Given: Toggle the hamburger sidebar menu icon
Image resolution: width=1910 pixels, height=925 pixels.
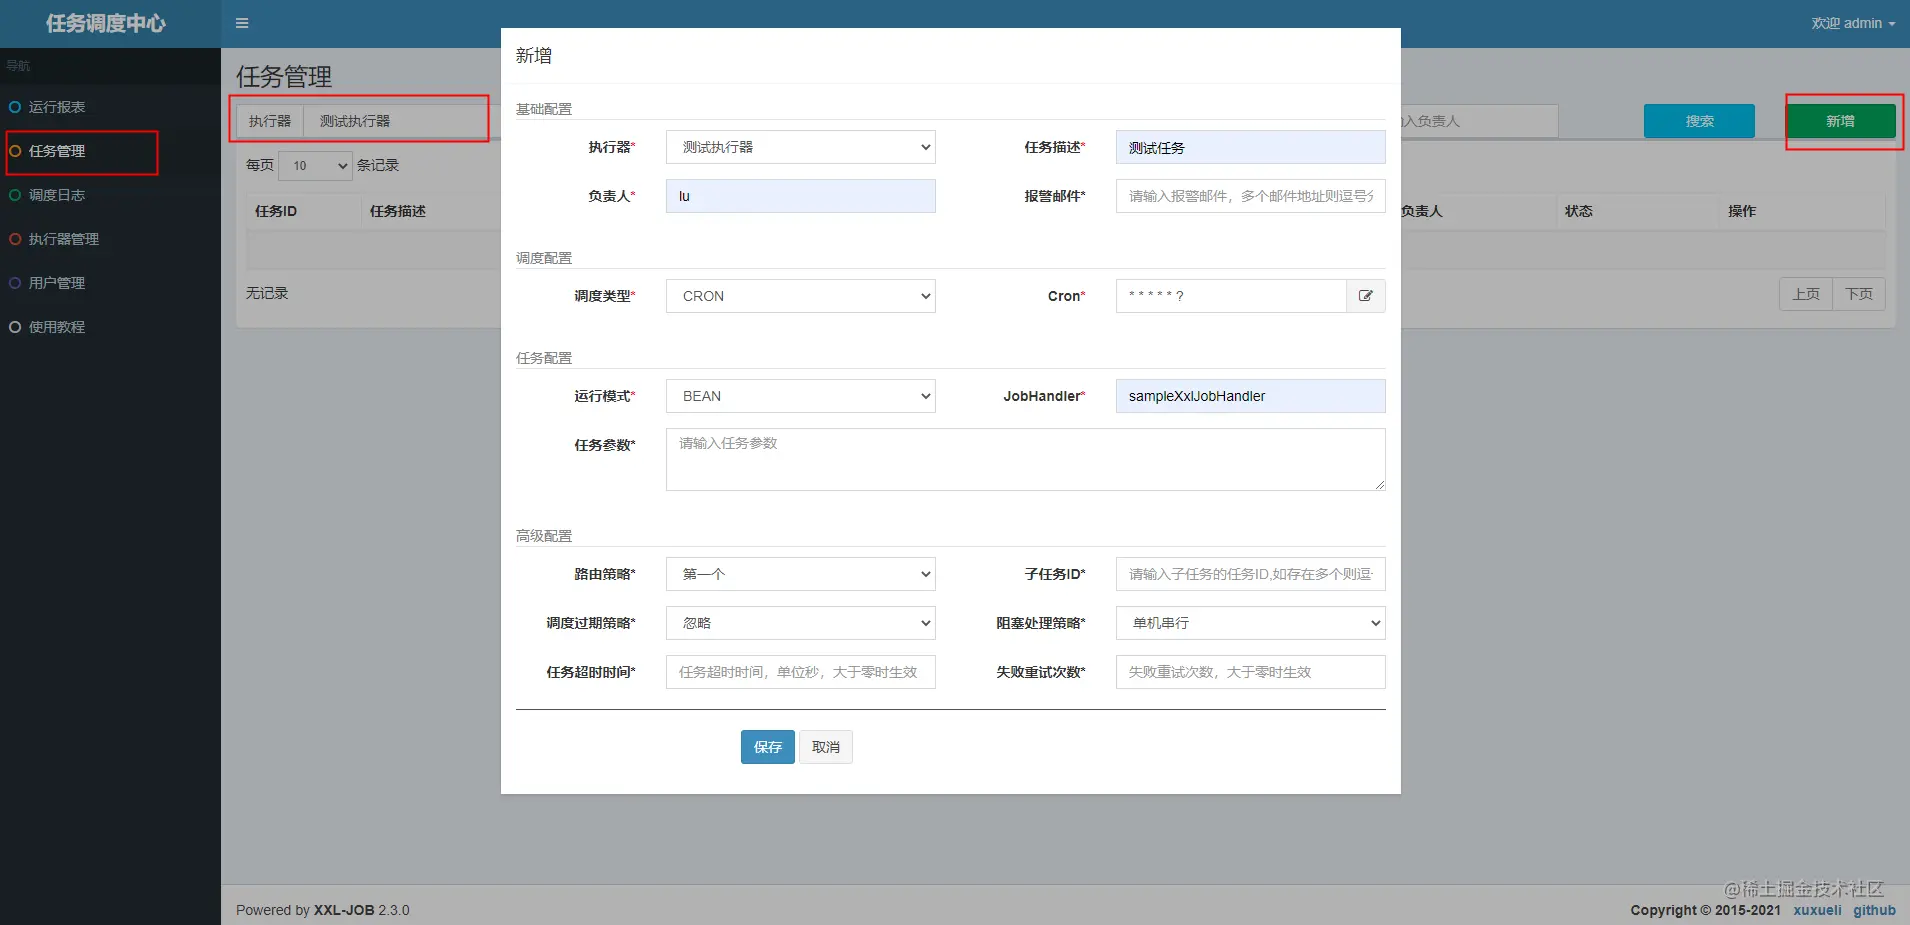Looking at the screenshot, I should (x=242, y=23).
